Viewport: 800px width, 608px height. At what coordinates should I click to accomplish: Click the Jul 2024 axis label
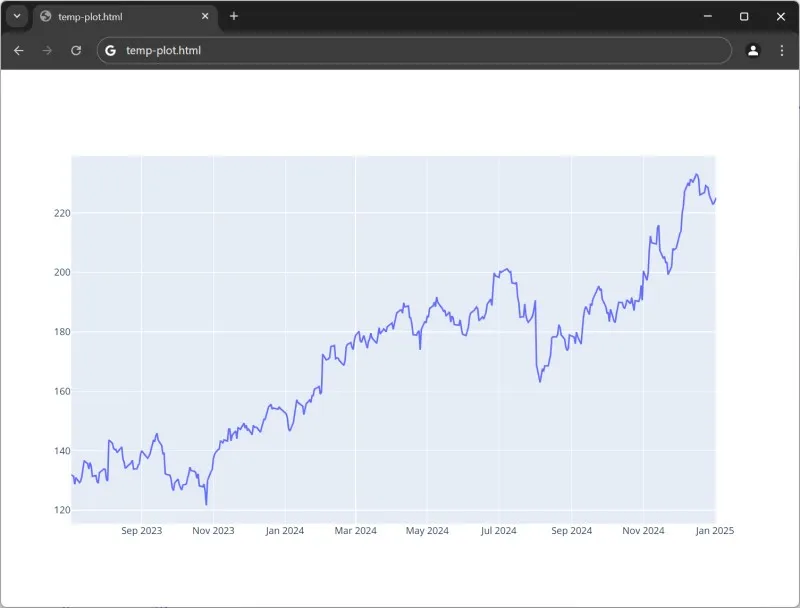[498, 530]
